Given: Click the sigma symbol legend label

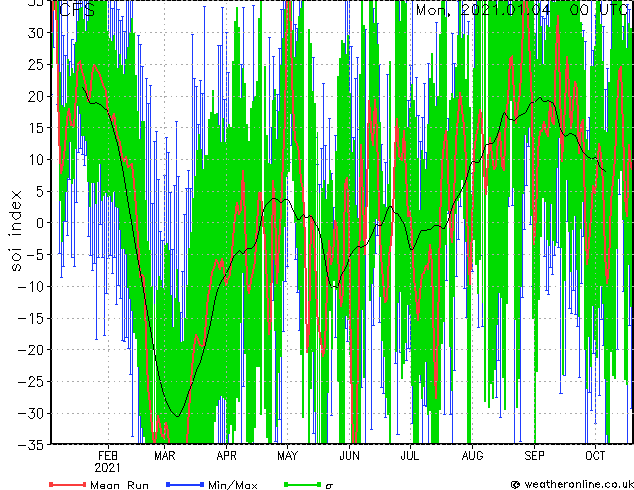Looking at the screenshot, I should 330,486.
